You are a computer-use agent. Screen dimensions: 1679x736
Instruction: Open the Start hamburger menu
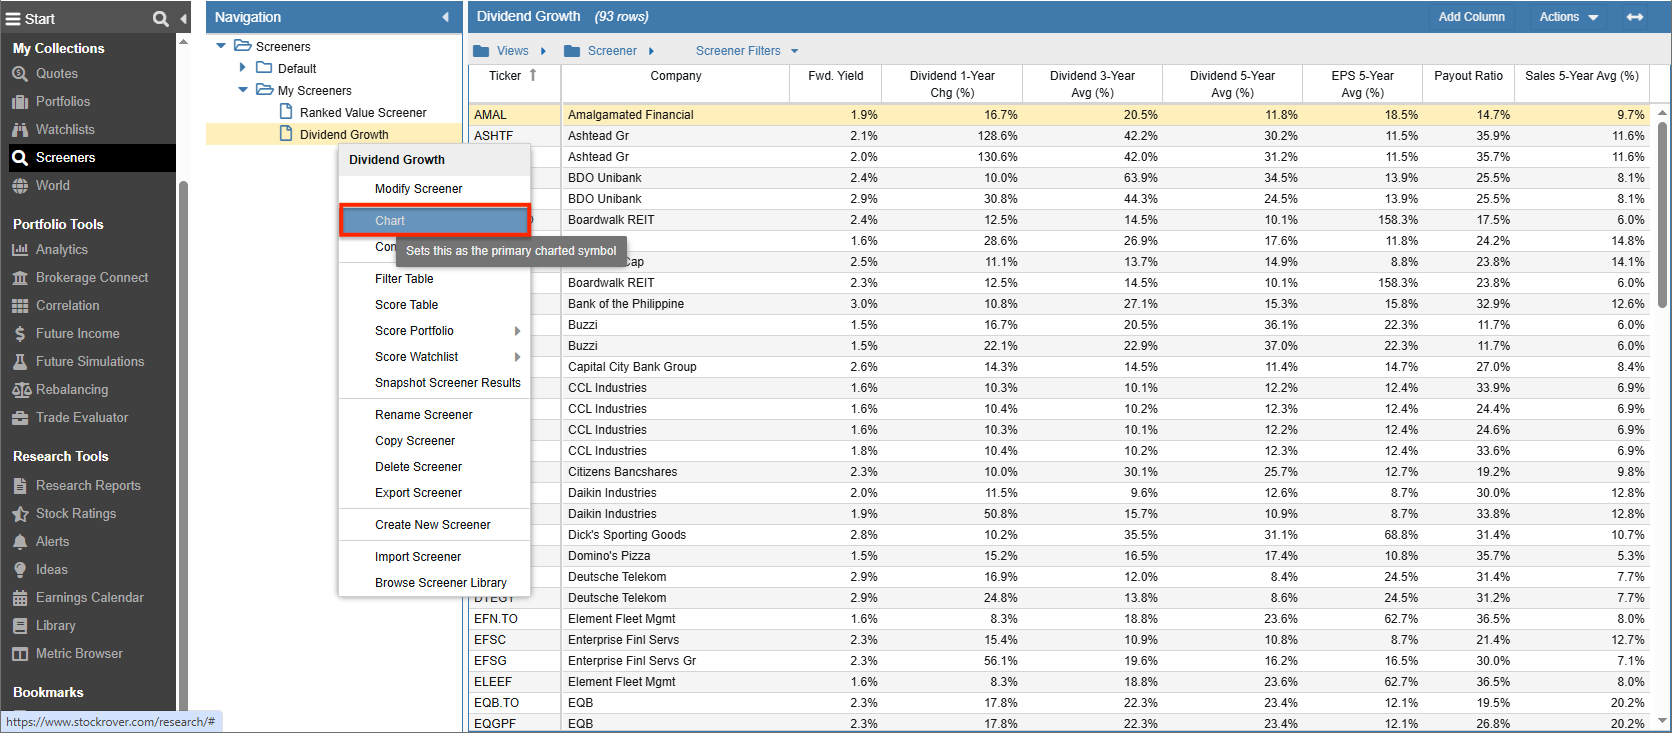pos(13,18)
